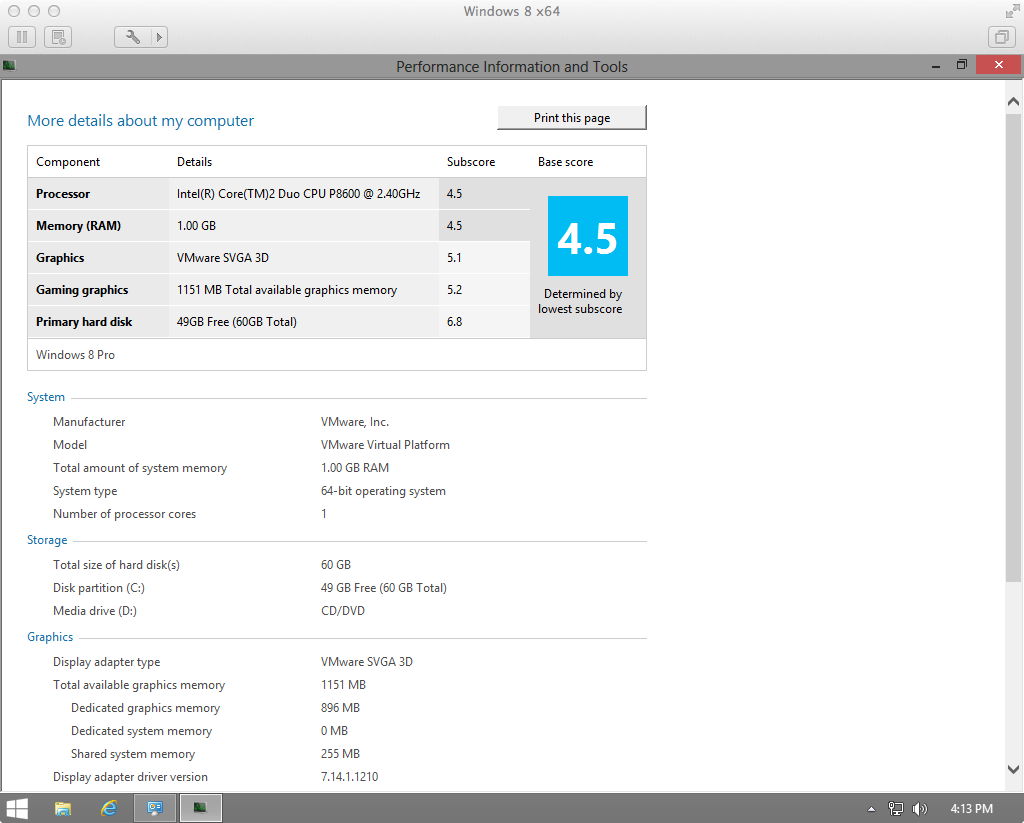
Task: Click the blue 4.5 base score tile
Action: 588,236
